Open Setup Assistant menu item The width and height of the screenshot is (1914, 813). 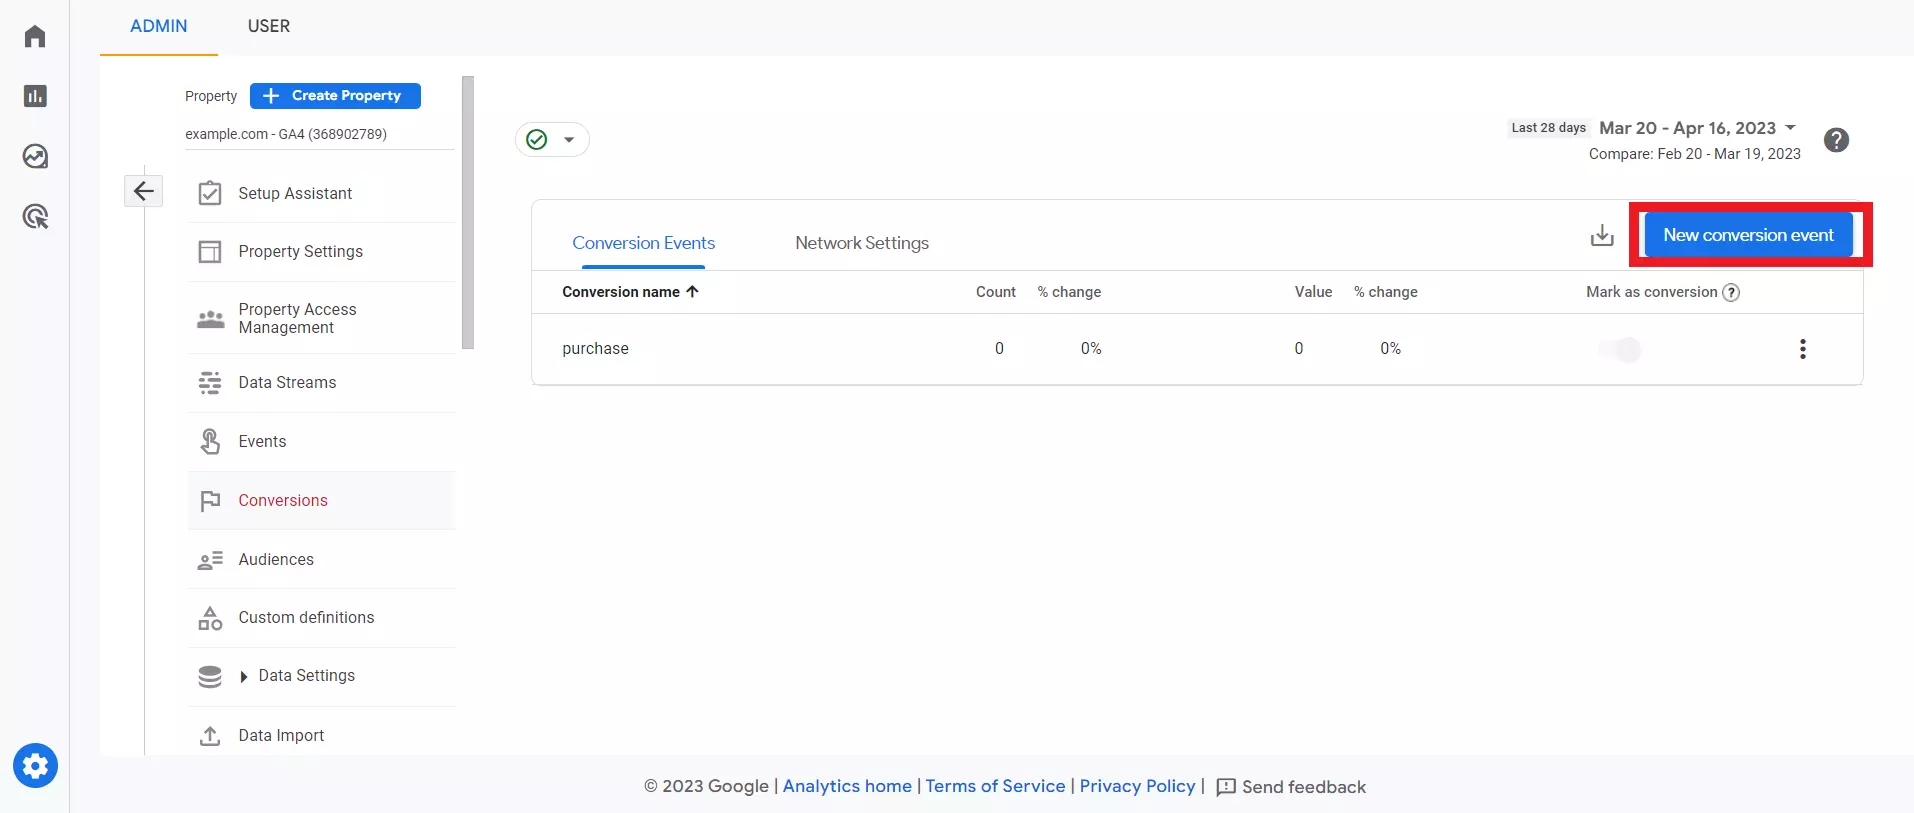[321, 193]
